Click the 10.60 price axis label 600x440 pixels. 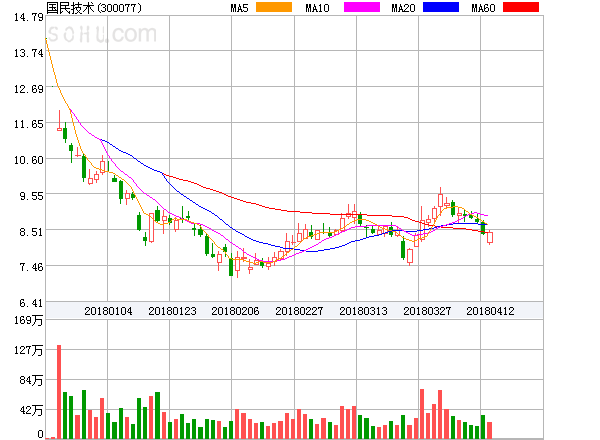29,160
